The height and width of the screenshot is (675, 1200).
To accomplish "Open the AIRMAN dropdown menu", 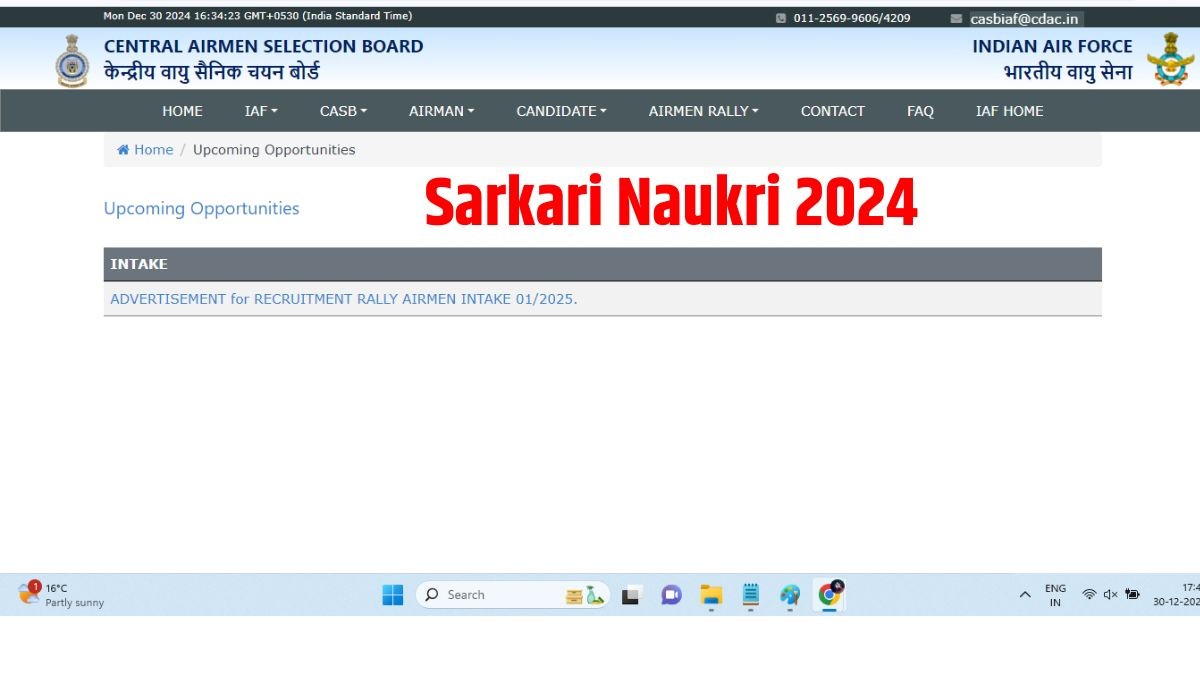I will click(441, 111).
